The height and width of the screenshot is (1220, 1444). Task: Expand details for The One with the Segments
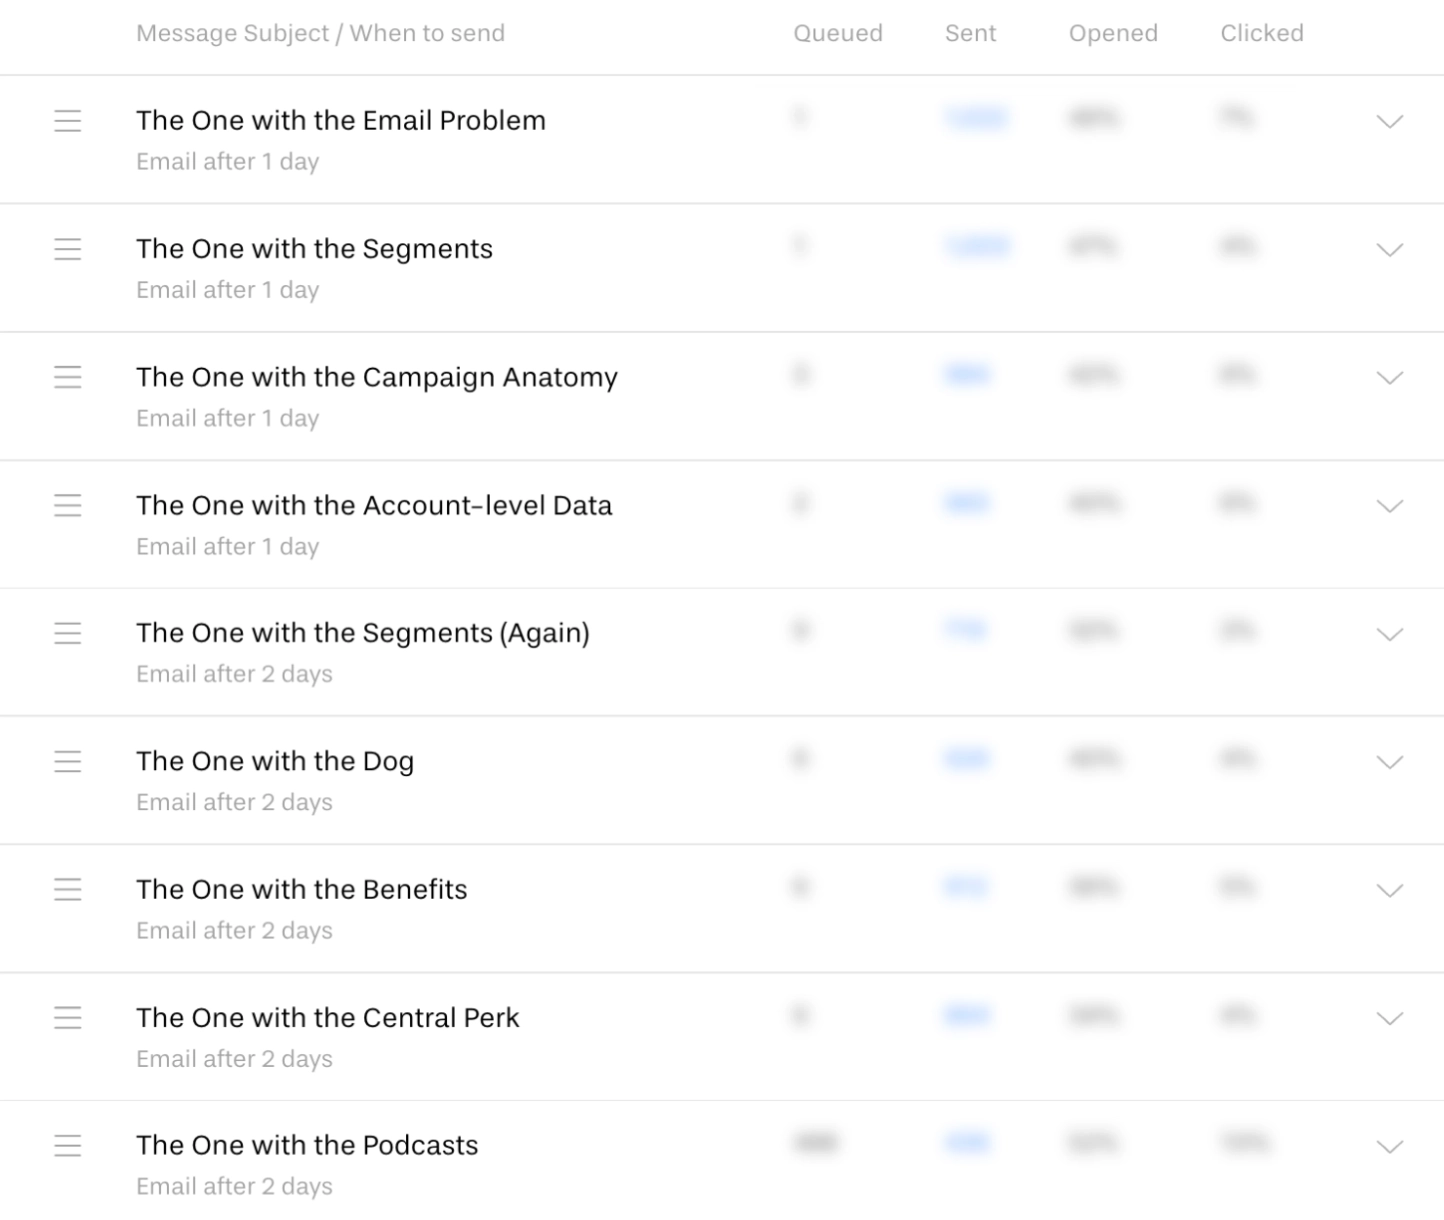point(1389,251)
